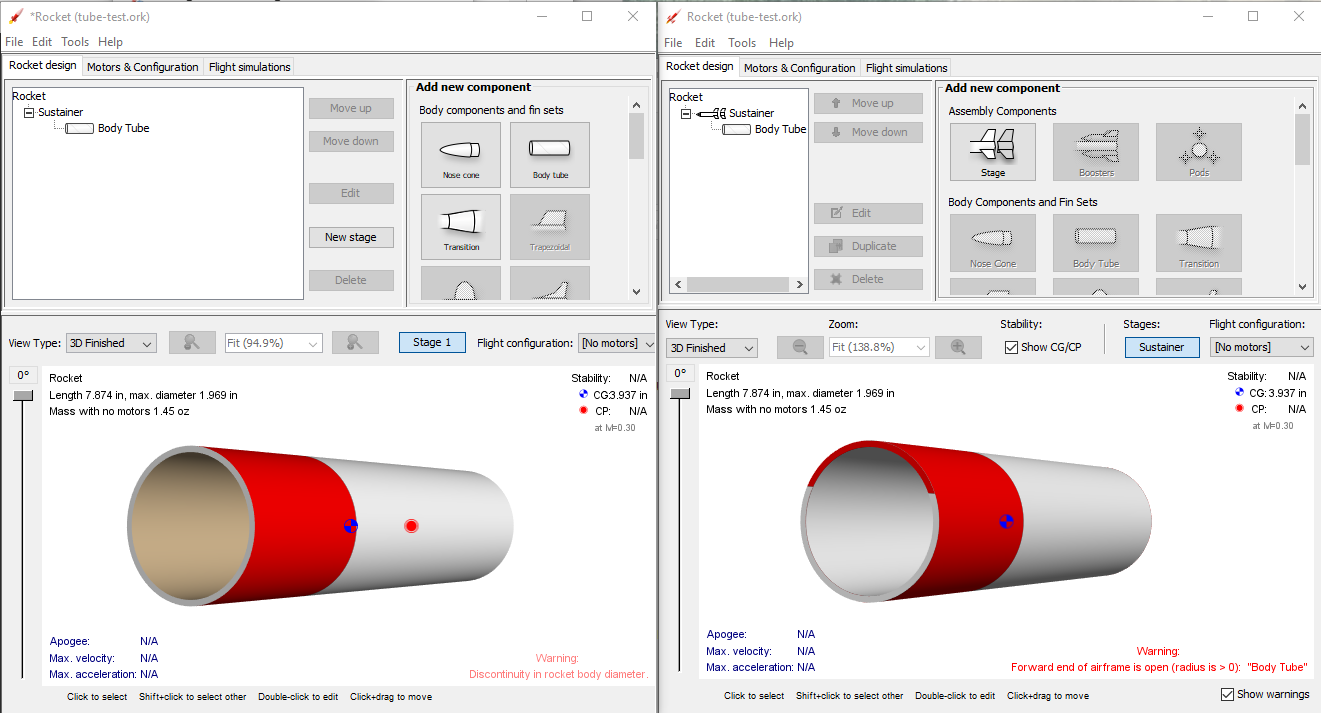Select the Nose Cone icon in the newer window
The width and height of the screenshot is (1321, 713).
pyautogui.click(x=992, y=243)
